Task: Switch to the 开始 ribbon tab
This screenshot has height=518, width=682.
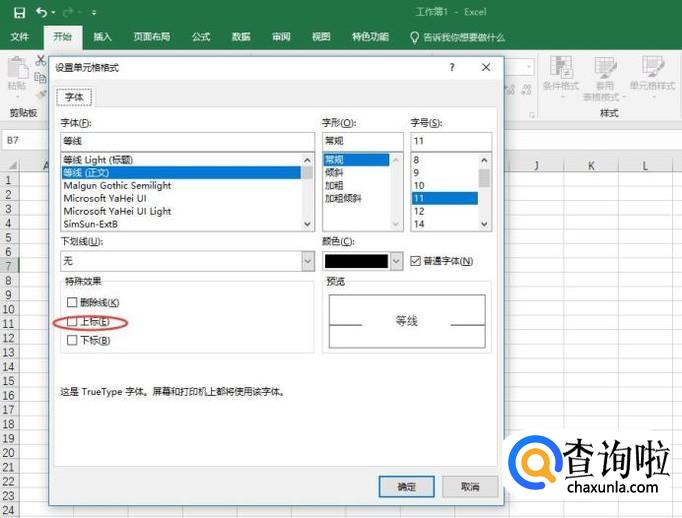Action: (x=63, y=37)
